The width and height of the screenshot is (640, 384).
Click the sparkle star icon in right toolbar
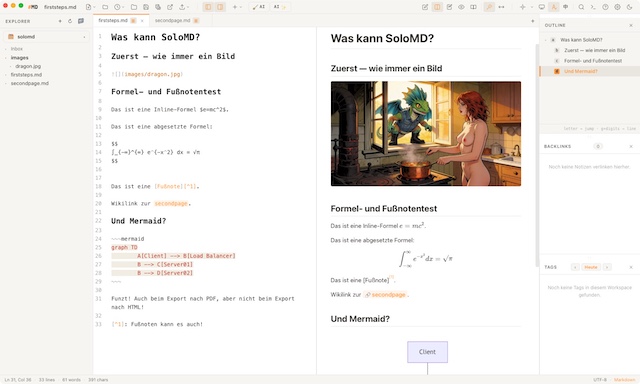[522, 7]
